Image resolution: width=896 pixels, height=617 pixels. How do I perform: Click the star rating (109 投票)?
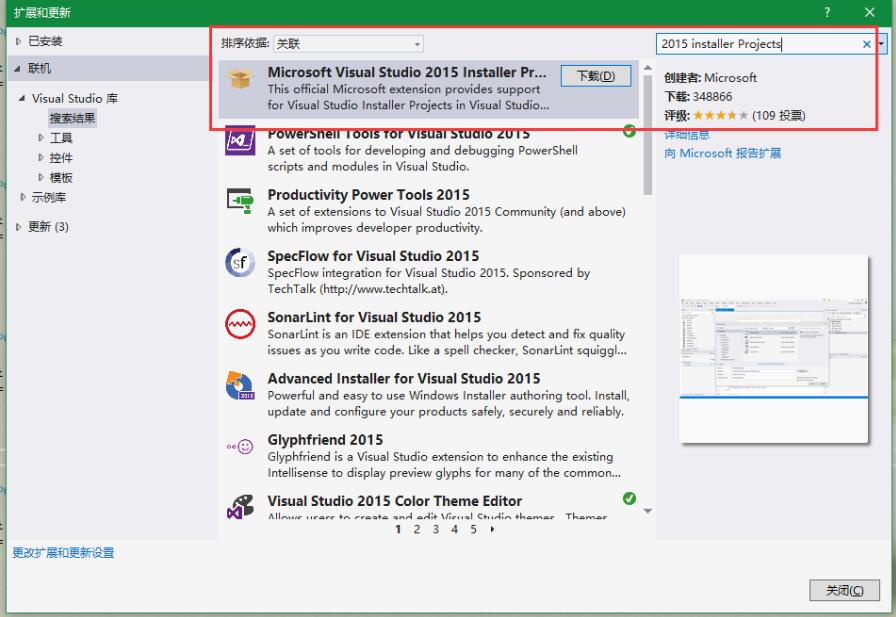click(x=735, y=115)
